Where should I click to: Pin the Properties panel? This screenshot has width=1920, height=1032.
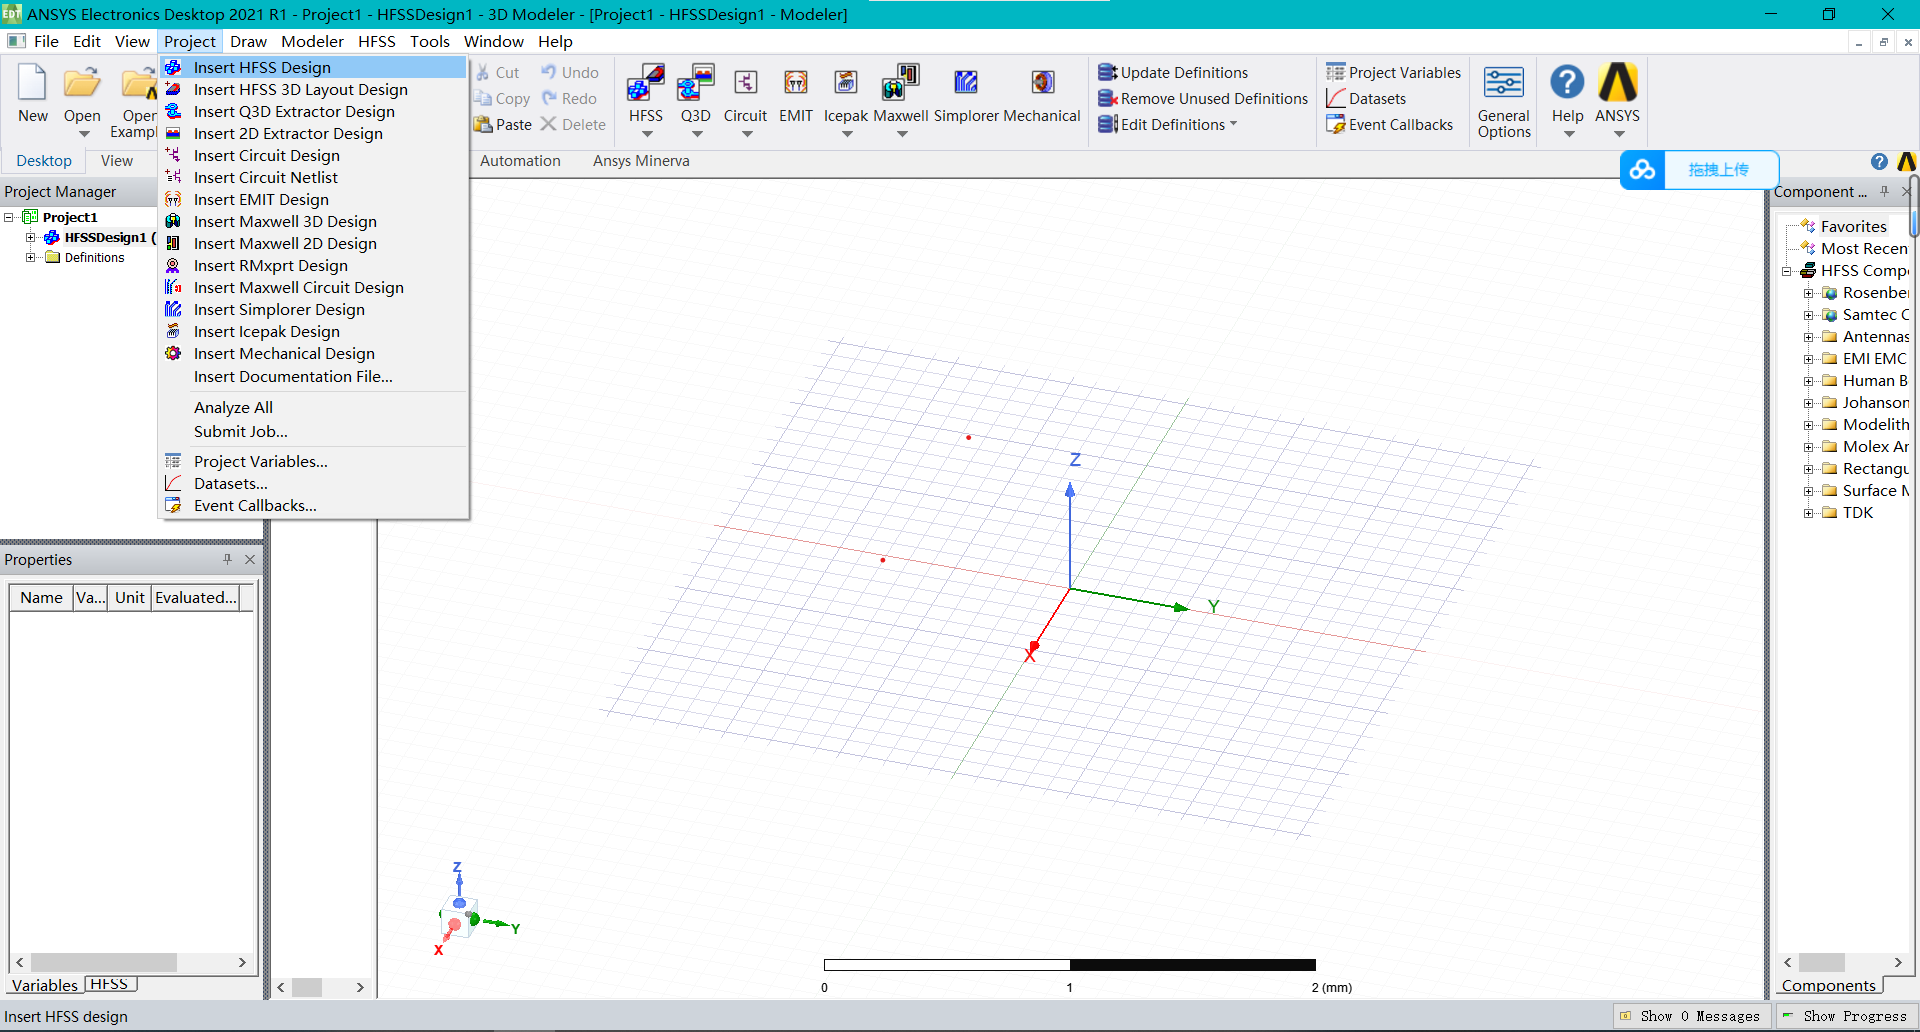coord(227,559)
